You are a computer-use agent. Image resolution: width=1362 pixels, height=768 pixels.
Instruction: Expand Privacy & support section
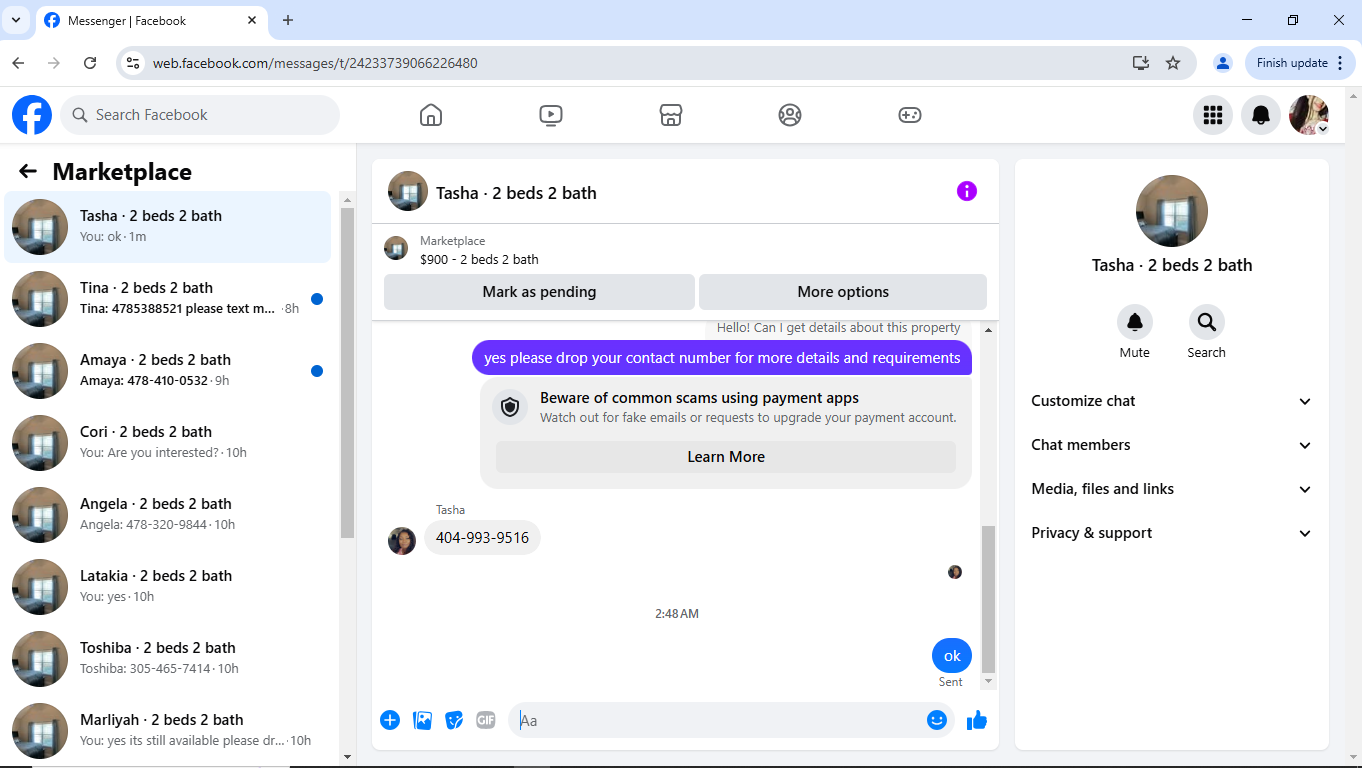point(1172,533)
